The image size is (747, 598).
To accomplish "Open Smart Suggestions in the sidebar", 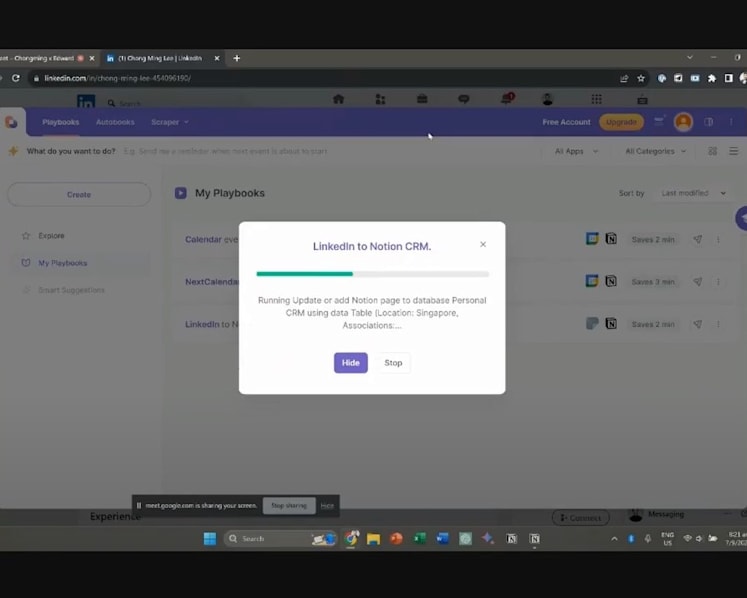I will (x=71, y=290).
